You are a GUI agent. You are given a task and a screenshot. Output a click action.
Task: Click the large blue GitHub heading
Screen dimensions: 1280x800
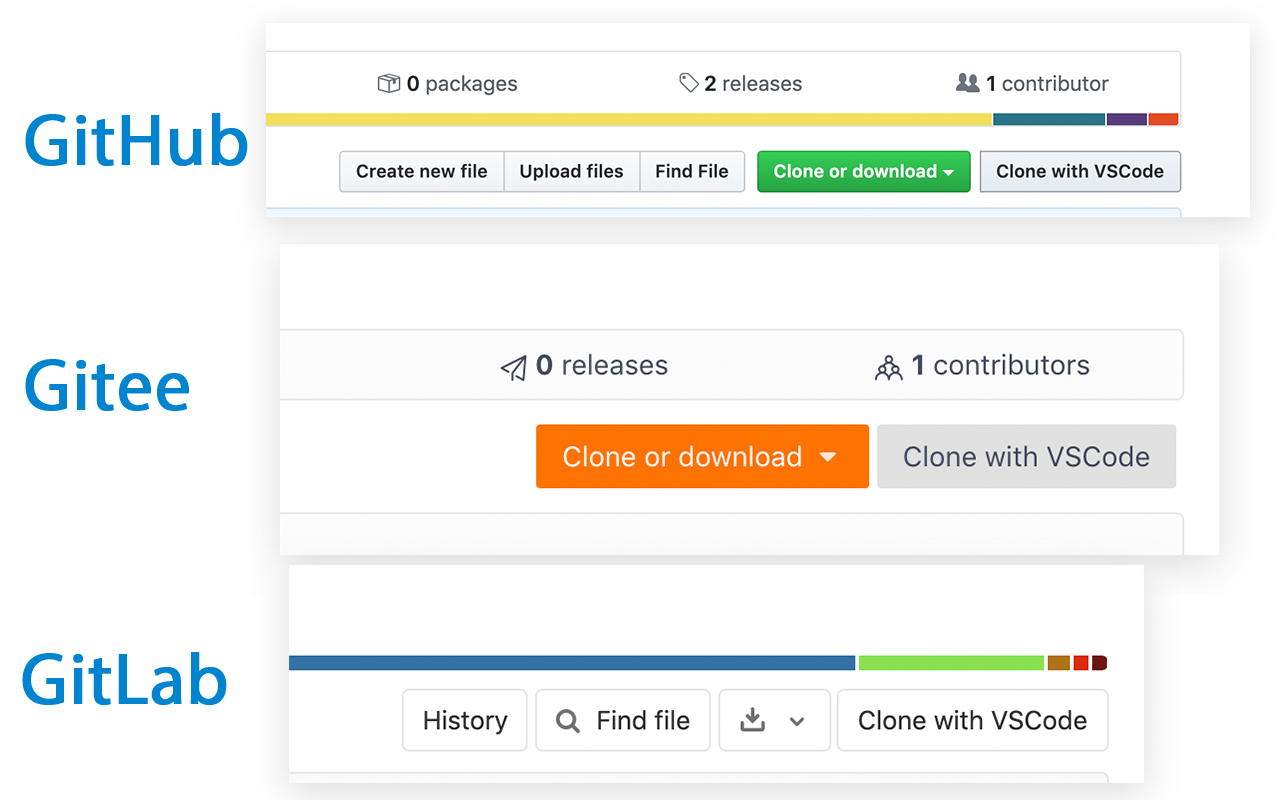click(x=136, y=141)
